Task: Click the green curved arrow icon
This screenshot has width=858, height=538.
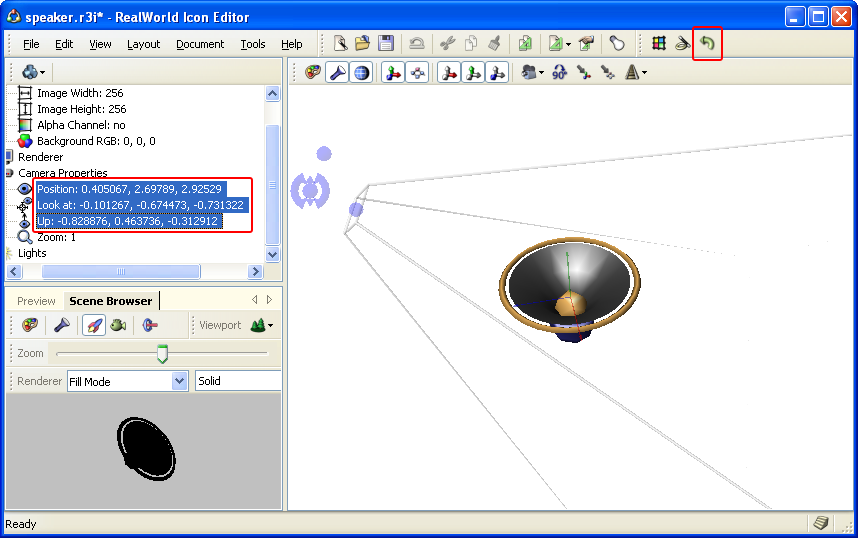Action: click(x=707, y=43)
